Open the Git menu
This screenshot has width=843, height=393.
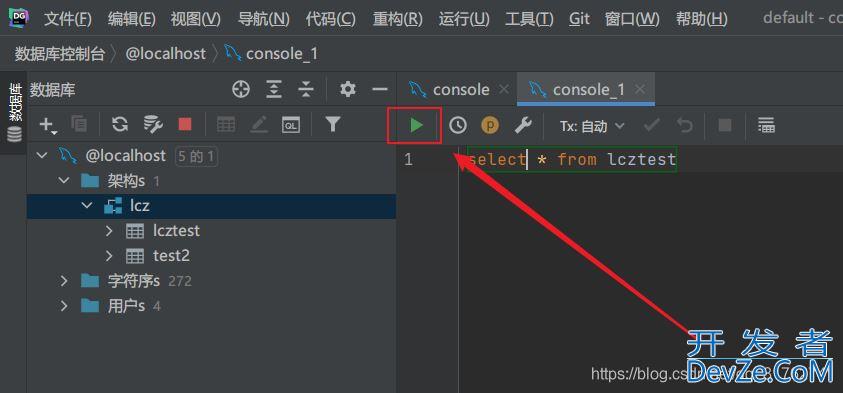(579, 19)
